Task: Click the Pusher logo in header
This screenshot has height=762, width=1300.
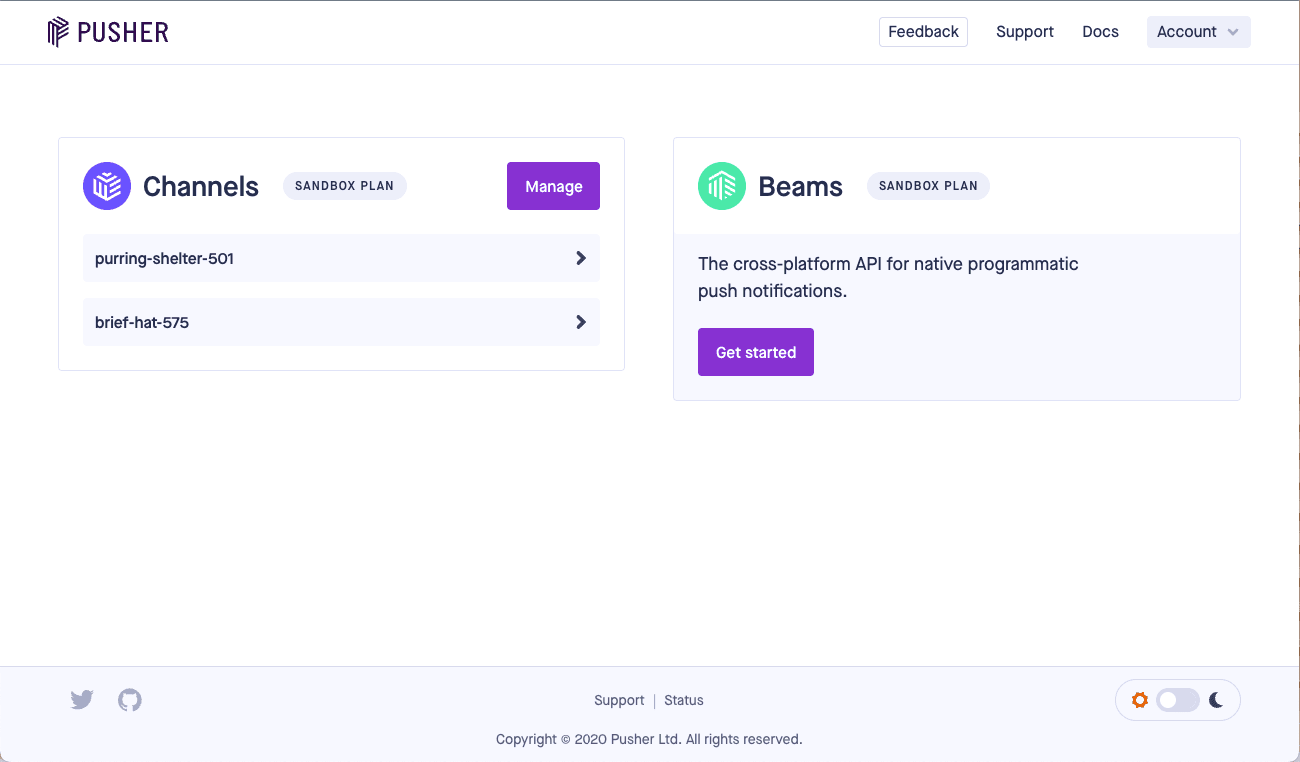Action: click(x=108, y=32)
